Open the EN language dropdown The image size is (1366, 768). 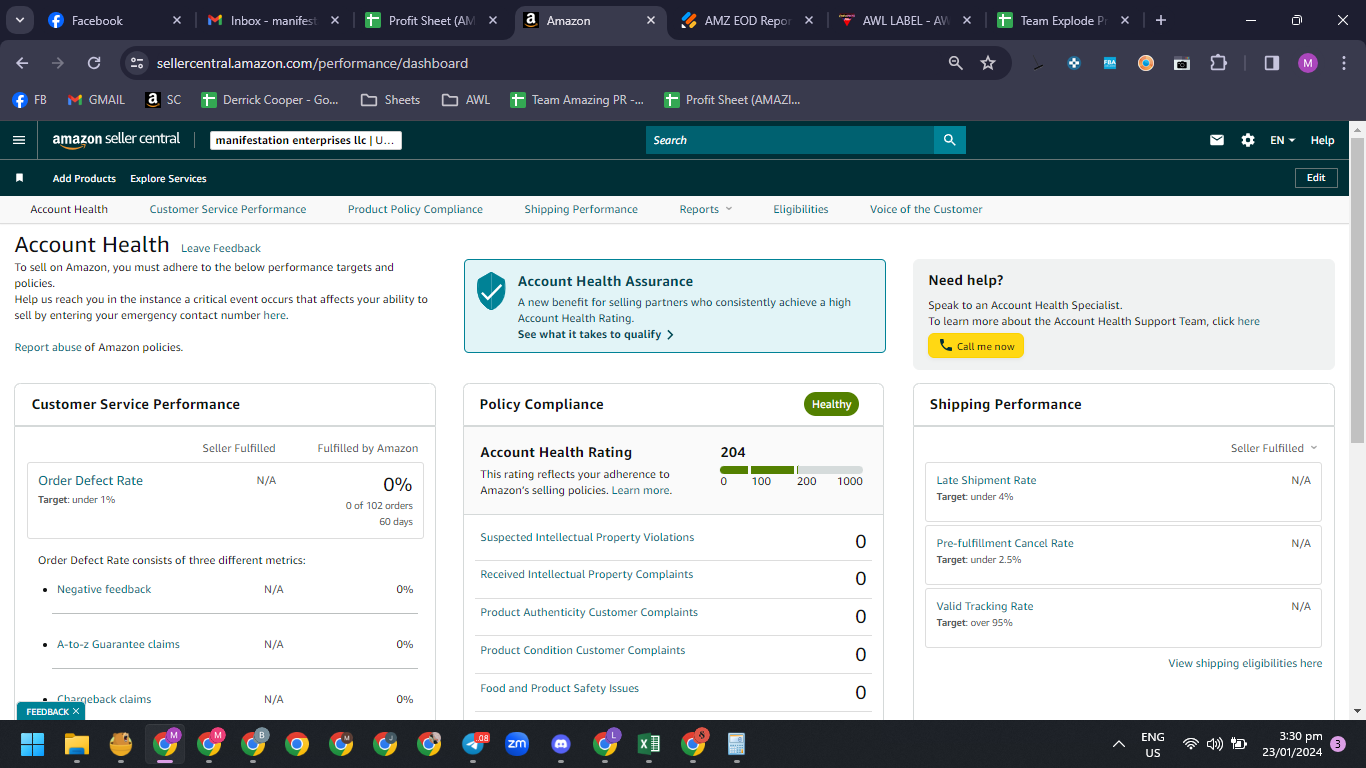point(1282,140)
